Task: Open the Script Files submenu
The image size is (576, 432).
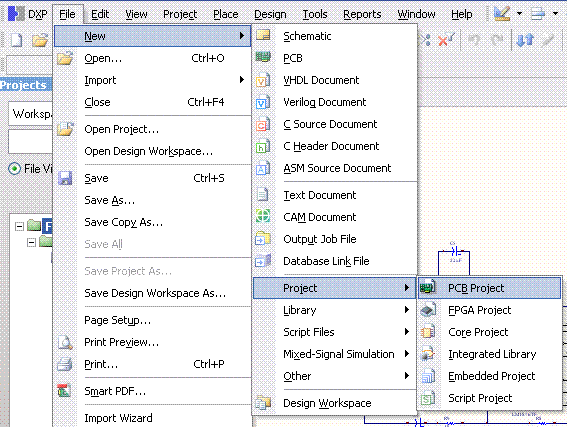Action: [x=335, y=332]
